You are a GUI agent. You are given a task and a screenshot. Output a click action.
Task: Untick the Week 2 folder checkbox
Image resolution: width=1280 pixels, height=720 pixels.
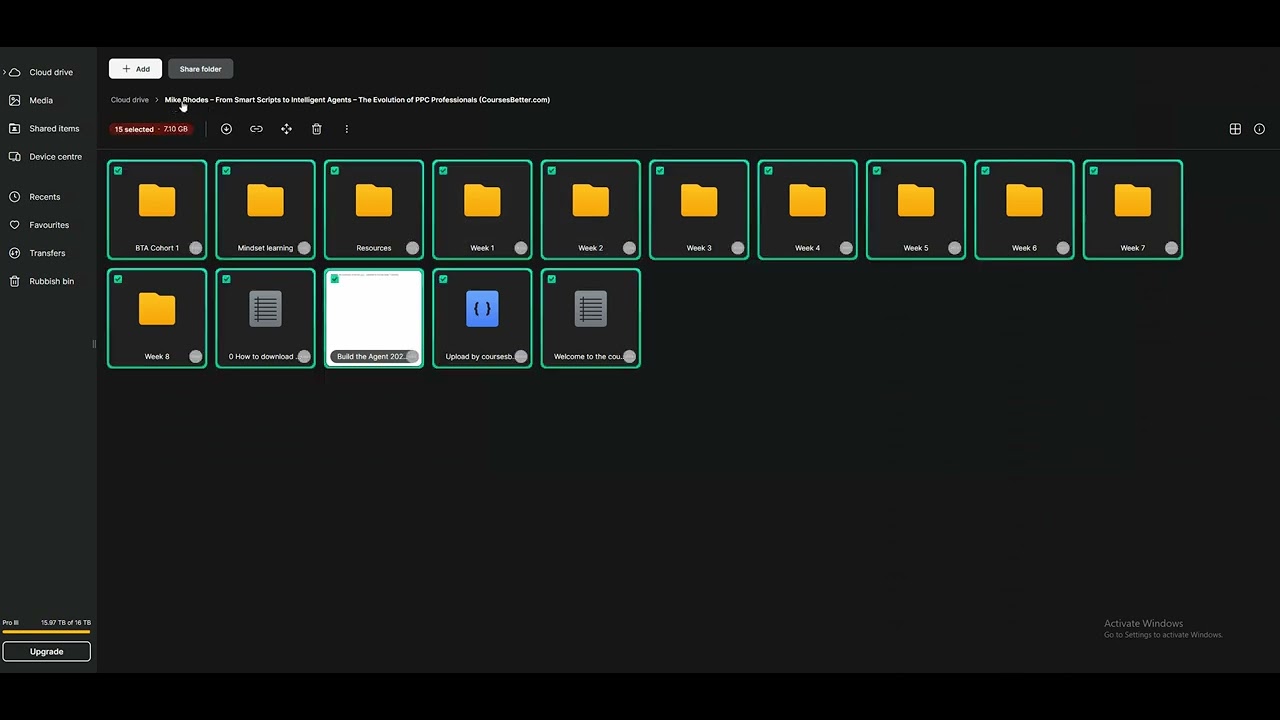point(552,171)
